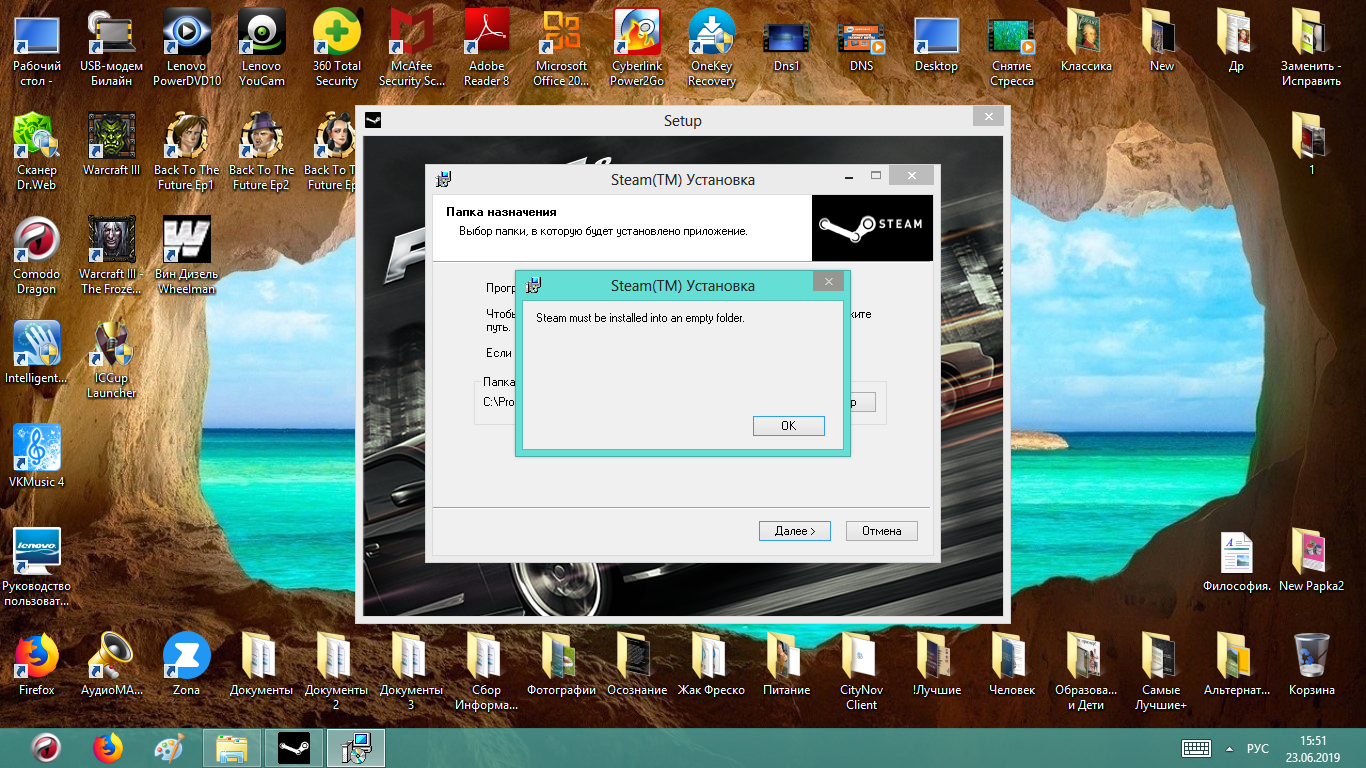Open Dr.Web scanner shortcut
1366x768 pixels.
point(36,151)
